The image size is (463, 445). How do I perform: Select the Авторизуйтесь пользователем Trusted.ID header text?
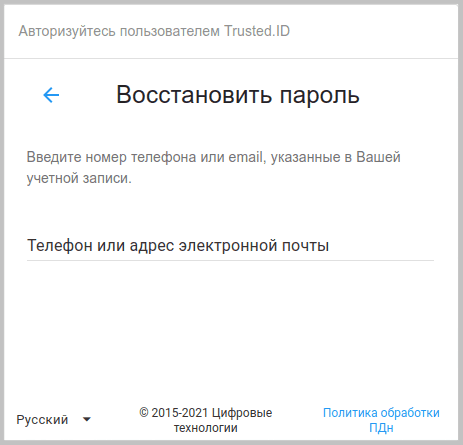[x=154, y=31]
